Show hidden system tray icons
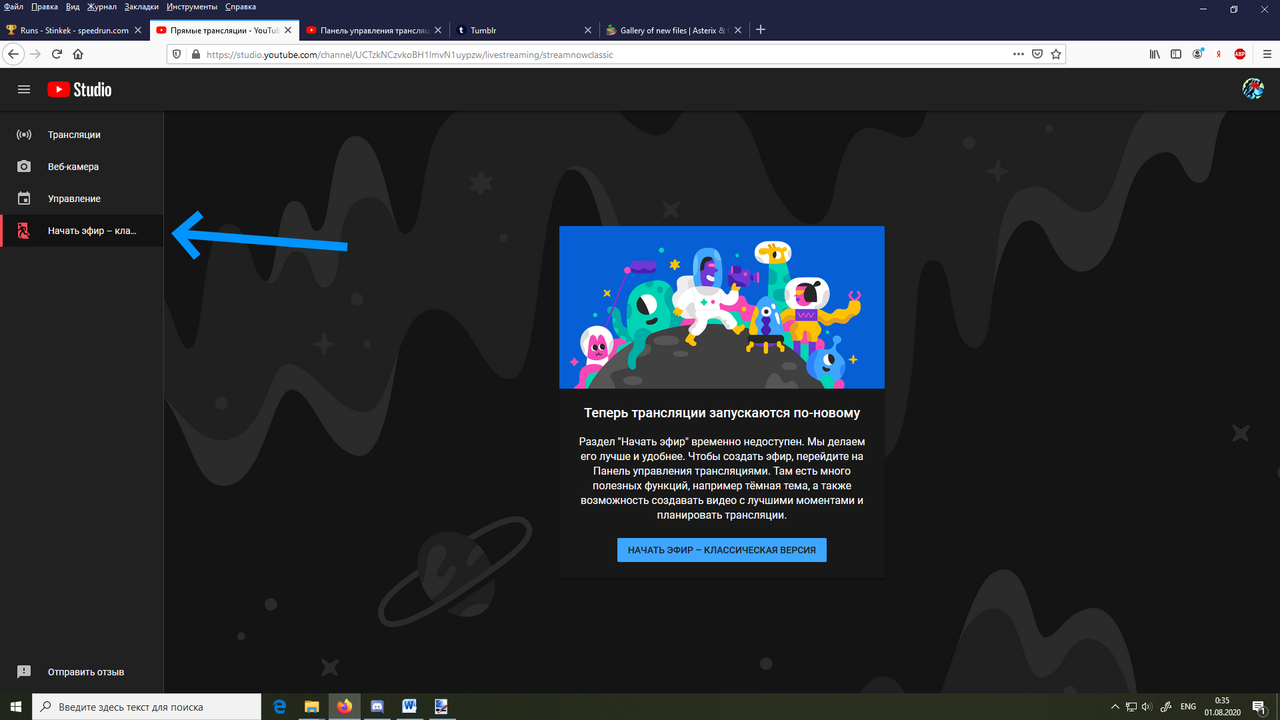Screen dimensions: 1280x720 click(1115, 706)
